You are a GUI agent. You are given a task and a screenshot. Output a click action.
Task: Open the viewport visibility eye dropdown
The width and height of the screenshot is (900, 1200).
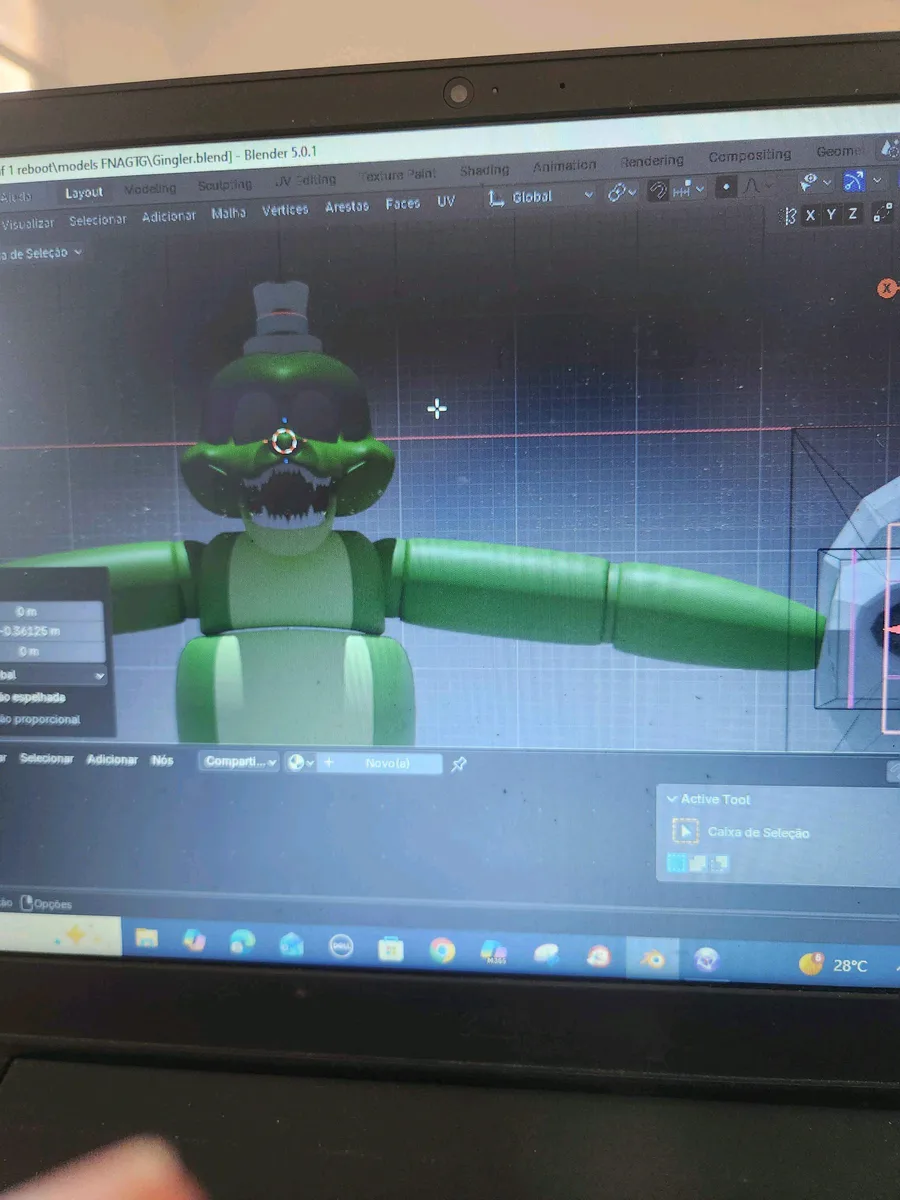[814, 181]
